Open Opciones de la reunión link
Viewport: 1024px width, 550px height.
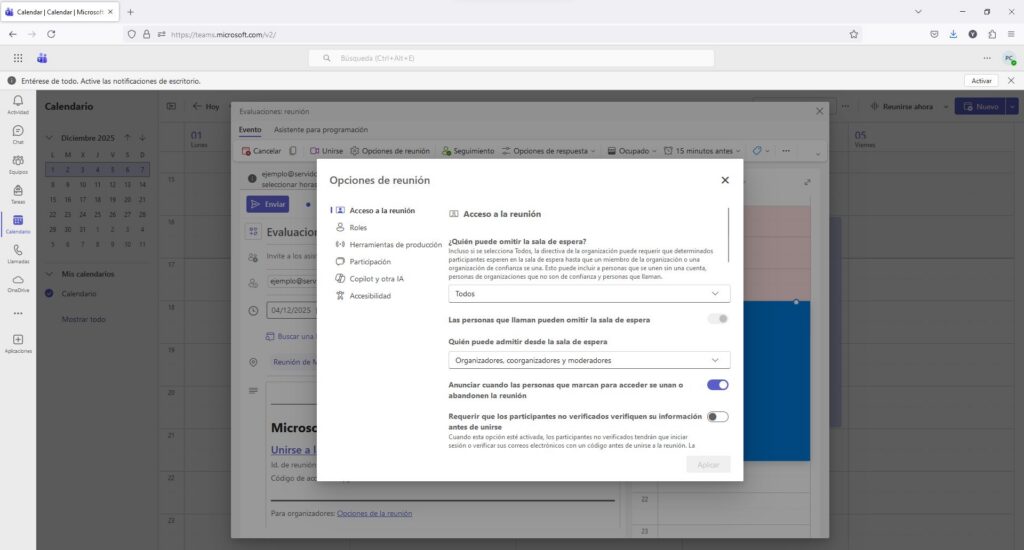point(374,513)
